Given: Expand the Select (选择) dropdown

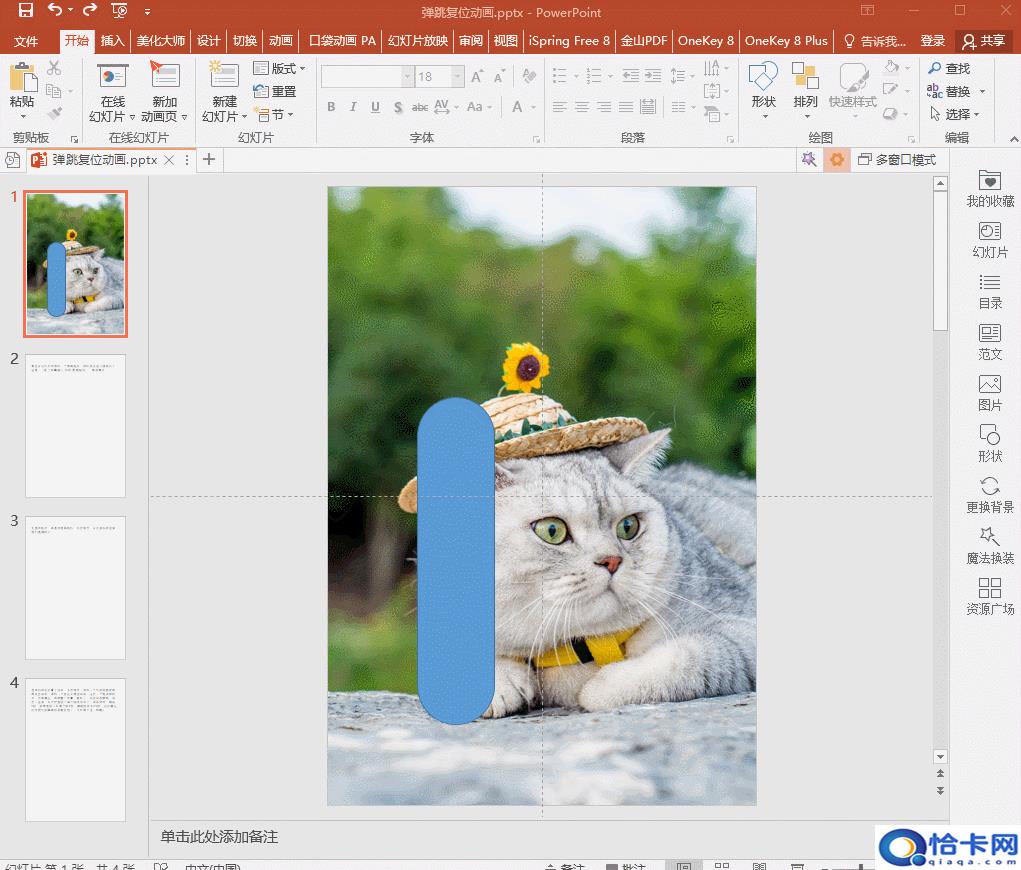Looking at the screenshot, I should pyautogui.click(x=955, y=114).
